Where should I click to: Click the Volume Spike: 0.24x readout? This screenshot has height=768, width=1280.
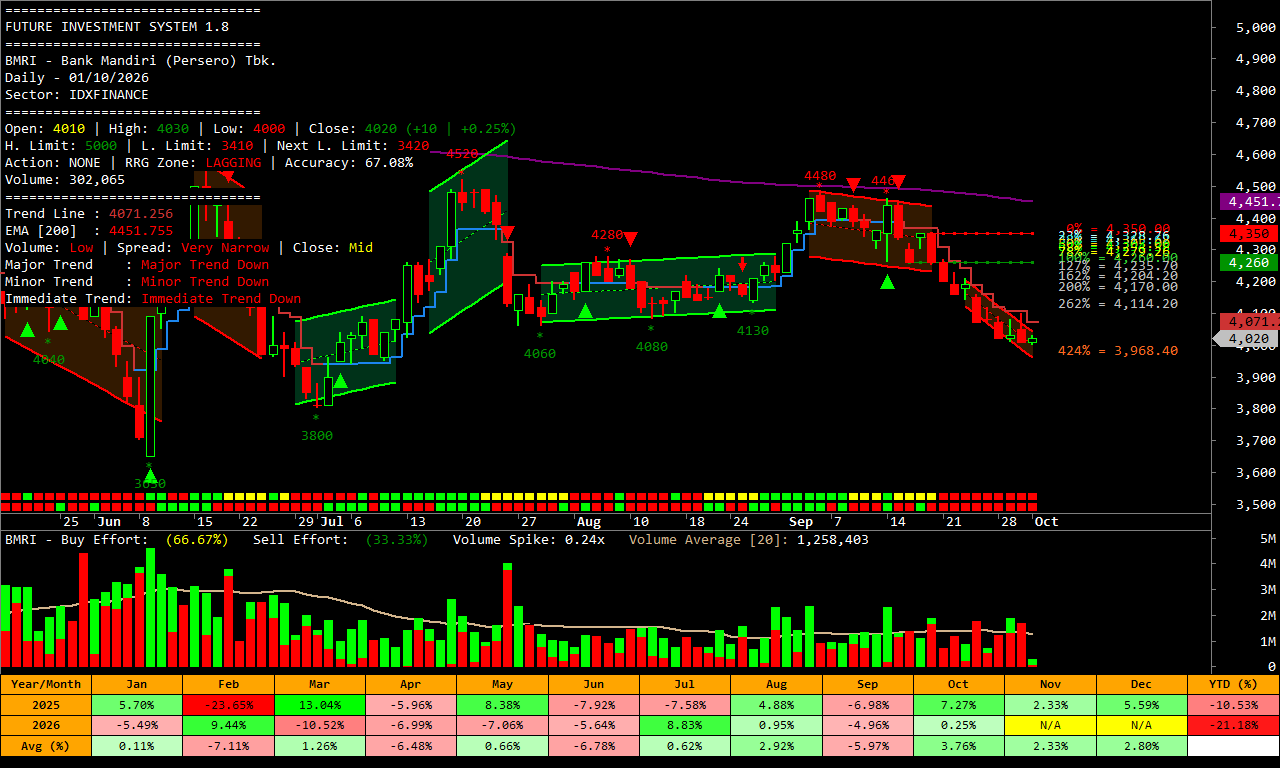click(x=529, y=540)
